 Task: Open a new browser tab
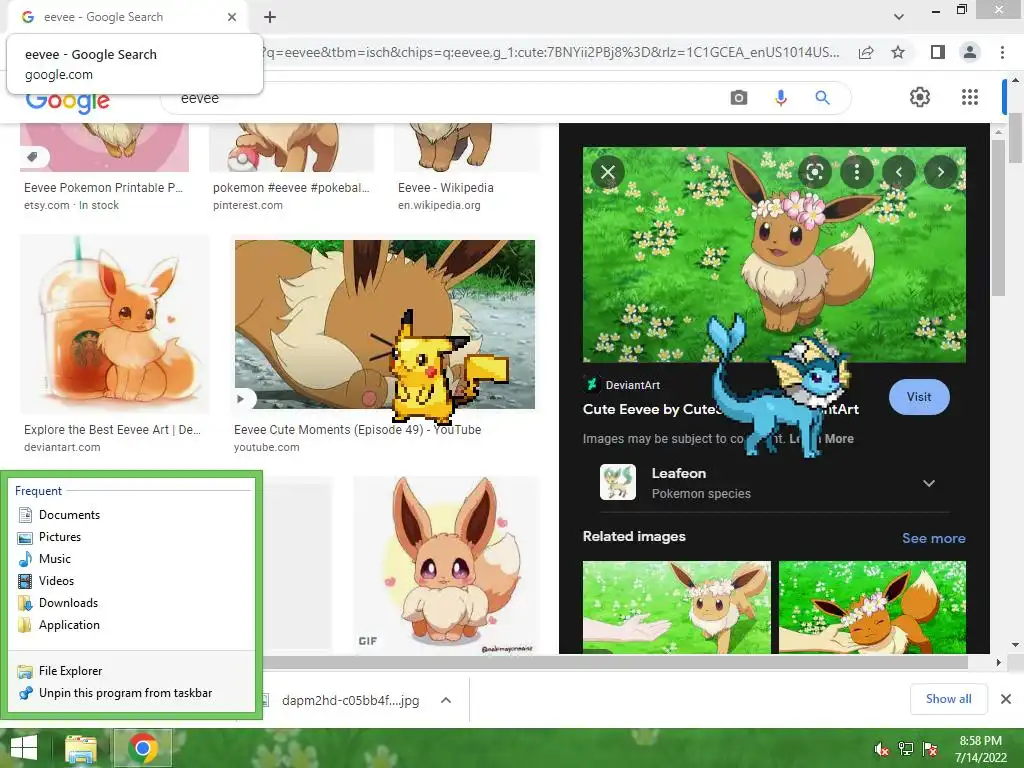tap(270, 17)
